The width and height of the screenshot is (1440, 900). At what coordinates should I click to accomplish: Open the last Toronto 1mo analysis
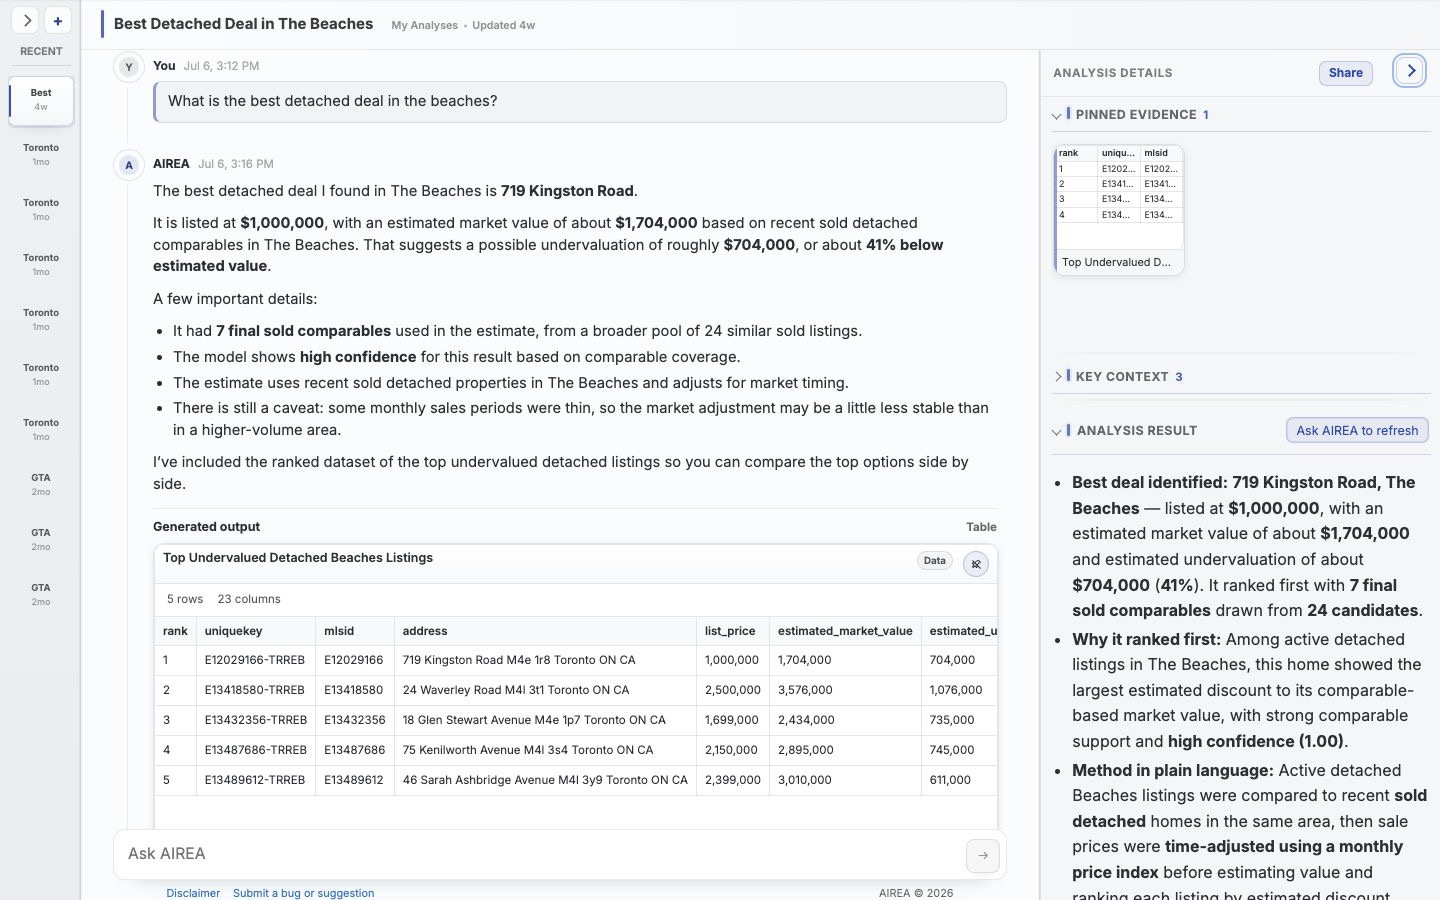tap(41, 429)
